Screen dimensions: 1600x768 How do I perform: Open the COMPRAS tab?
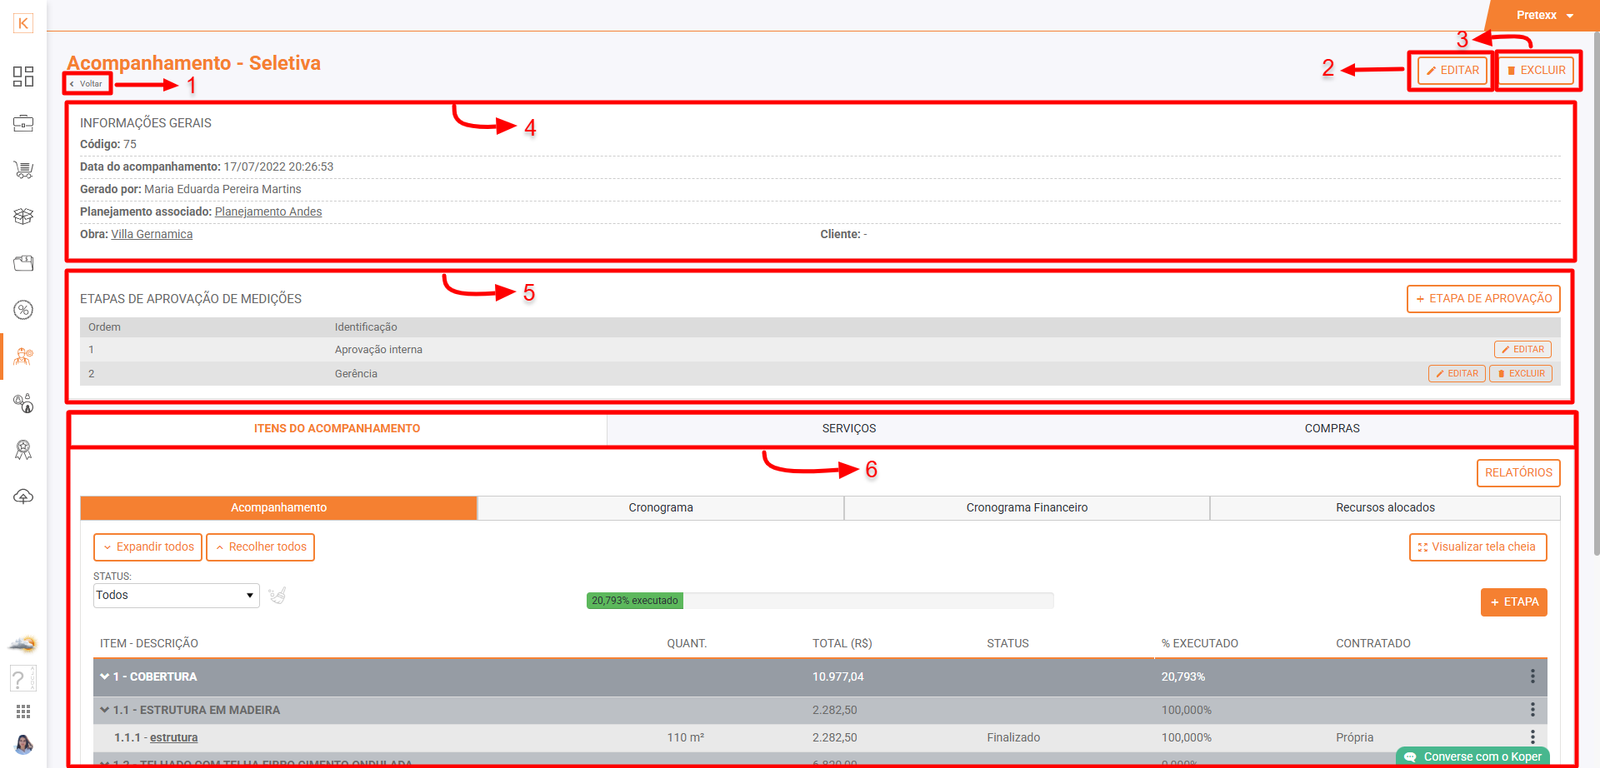pyautogui.click(x=1331, y=428)
